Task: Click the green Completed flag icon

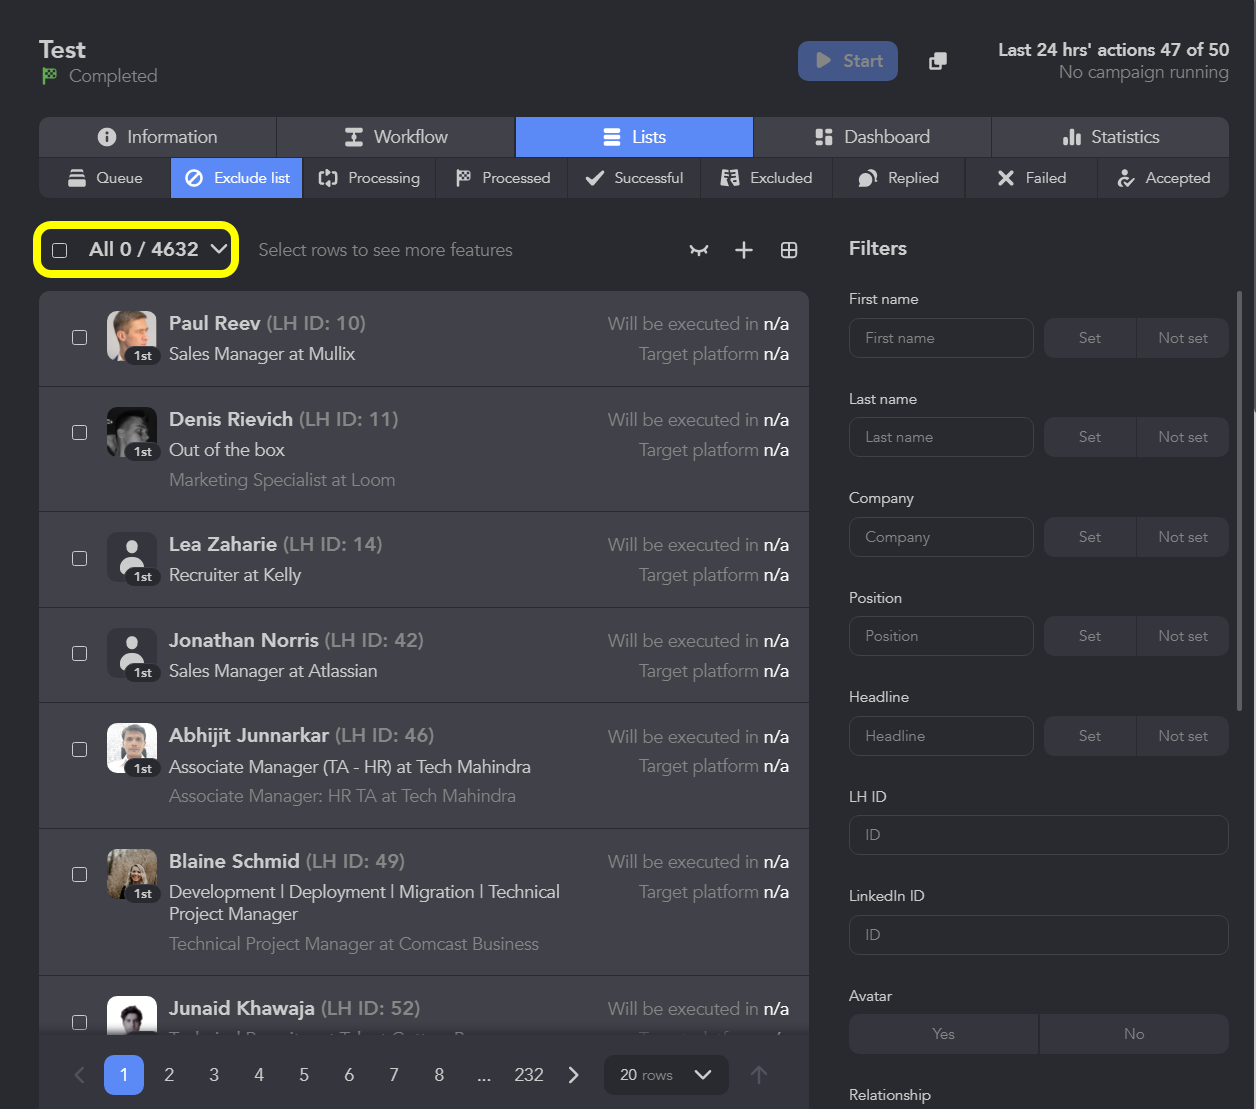Action: 49,76
